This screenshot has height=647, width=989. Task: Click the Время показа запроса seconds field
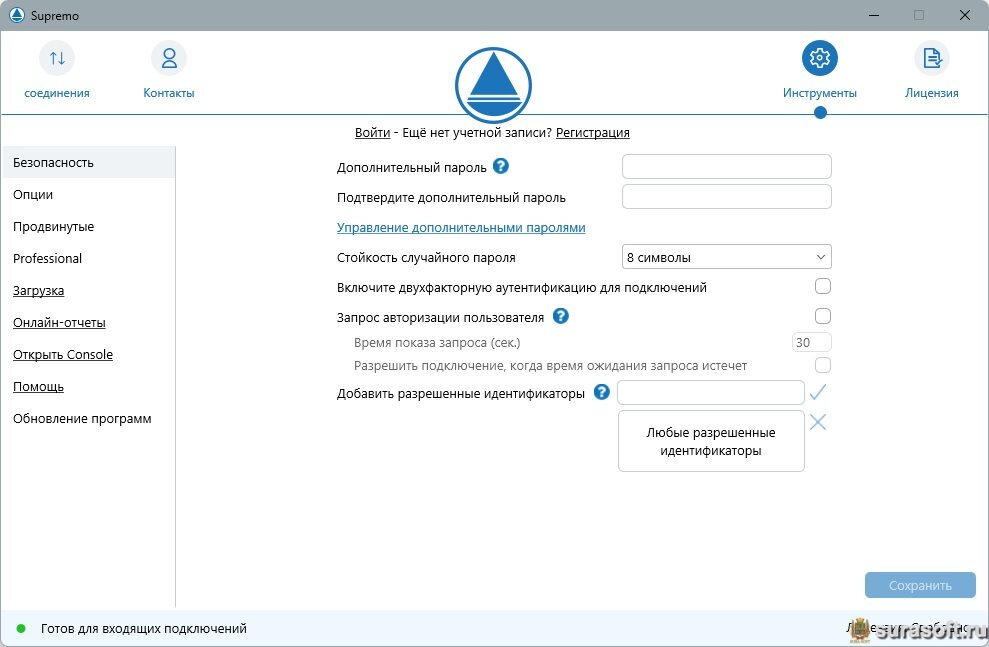point(812,342)
